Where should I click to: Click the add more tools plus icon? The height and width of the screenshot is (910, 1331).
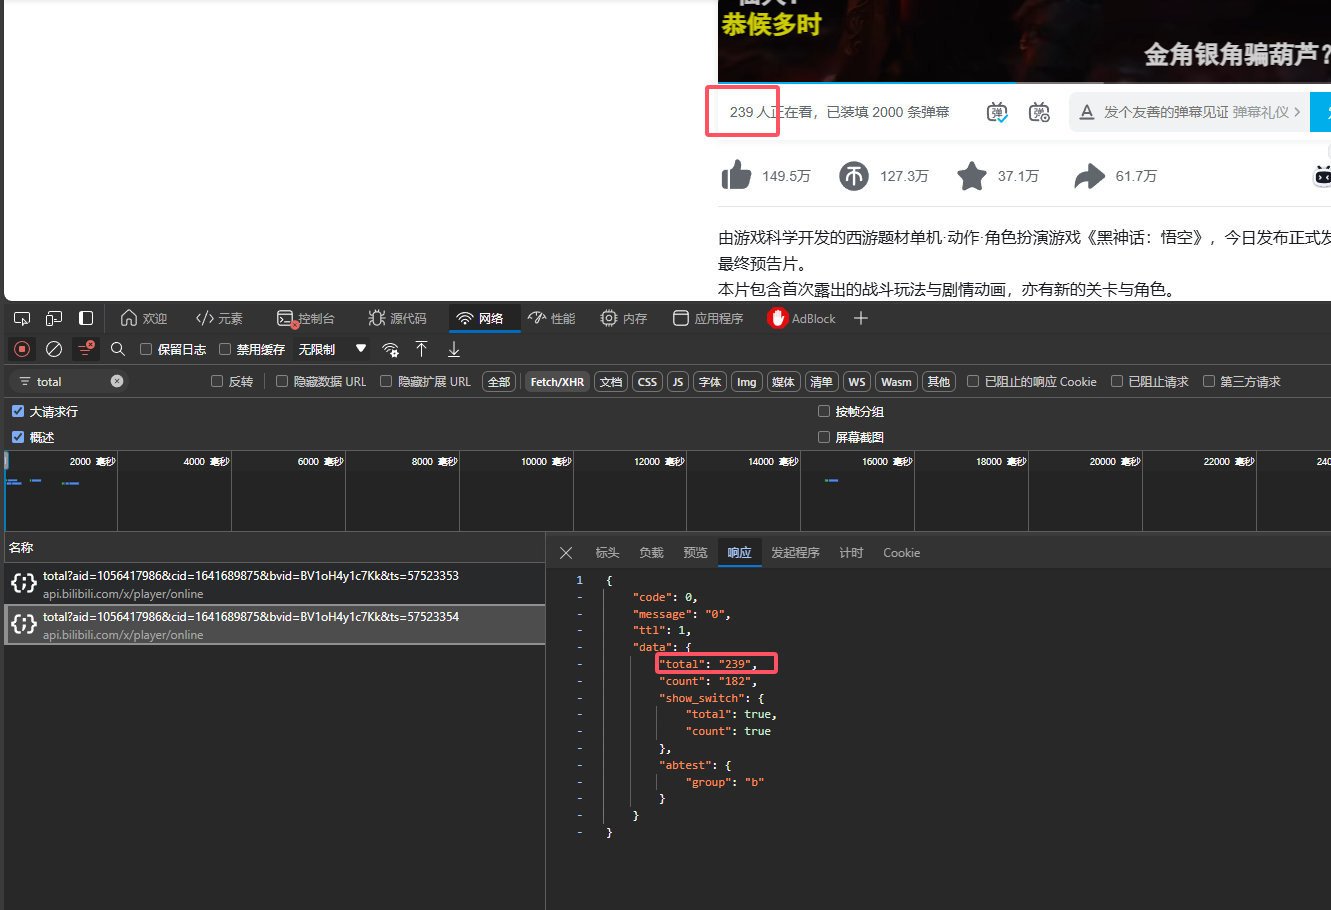(x=861, y=318)
